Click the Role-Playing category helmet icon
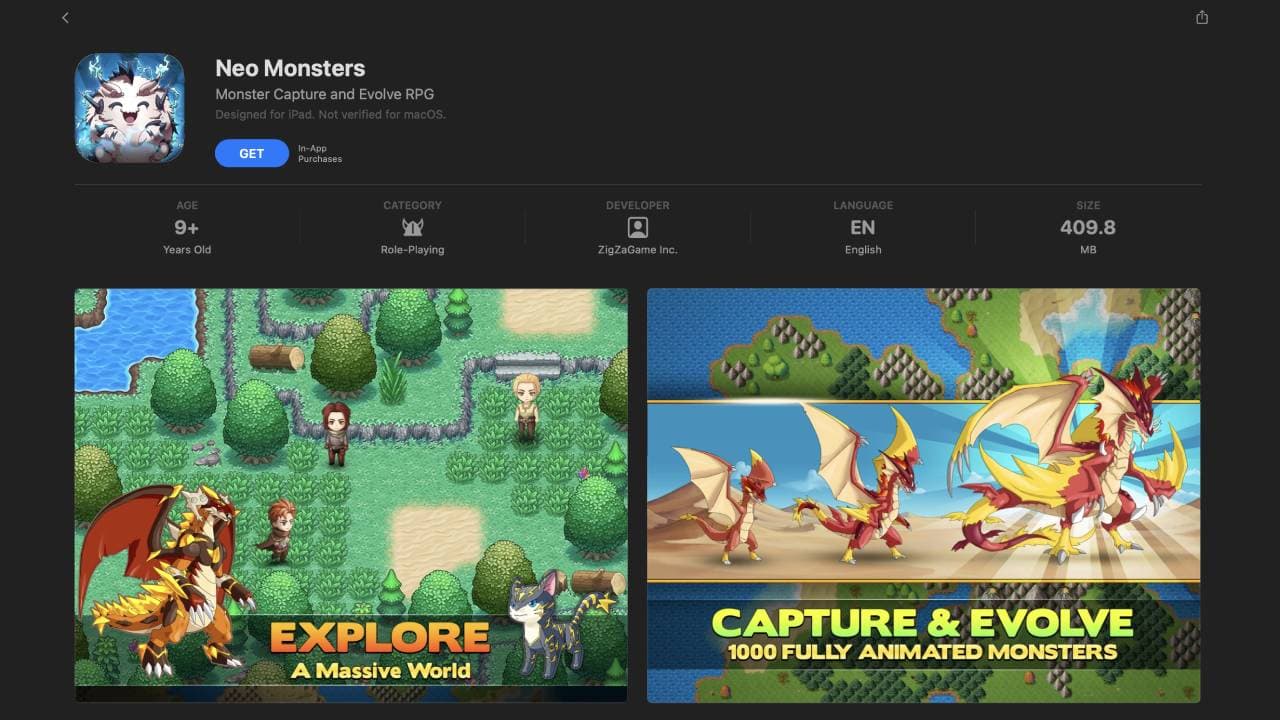1280x720 pixels. (412, 227)
